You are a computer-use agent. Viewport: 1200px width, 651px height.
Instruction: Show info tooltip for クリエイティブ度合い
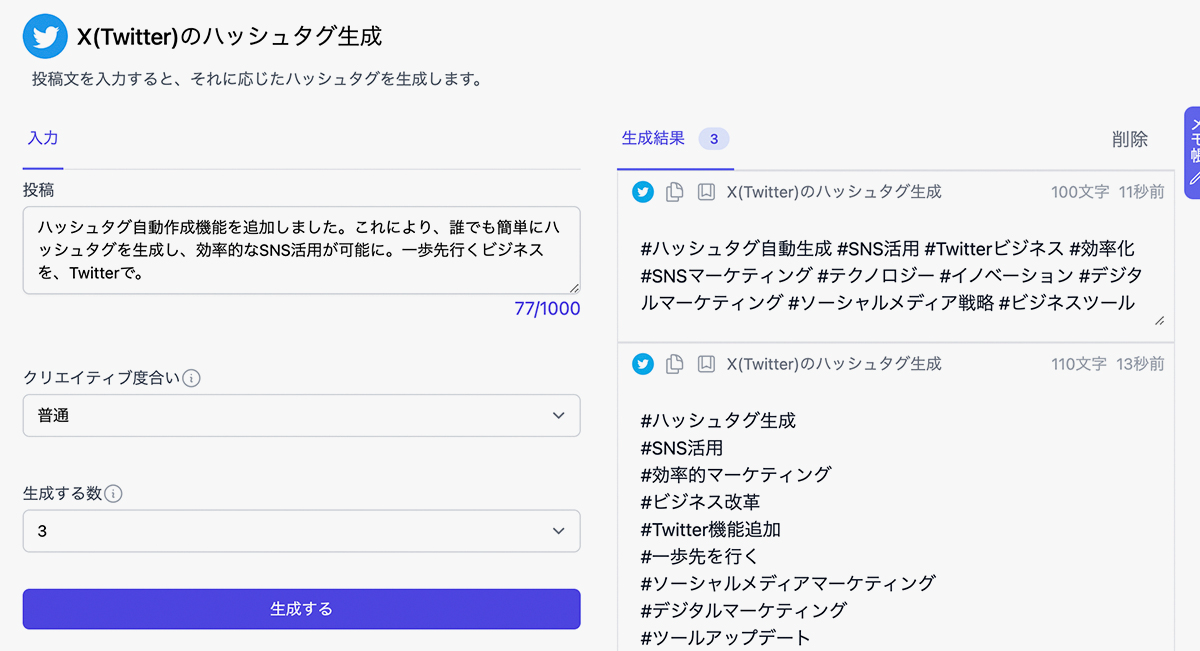192,378
